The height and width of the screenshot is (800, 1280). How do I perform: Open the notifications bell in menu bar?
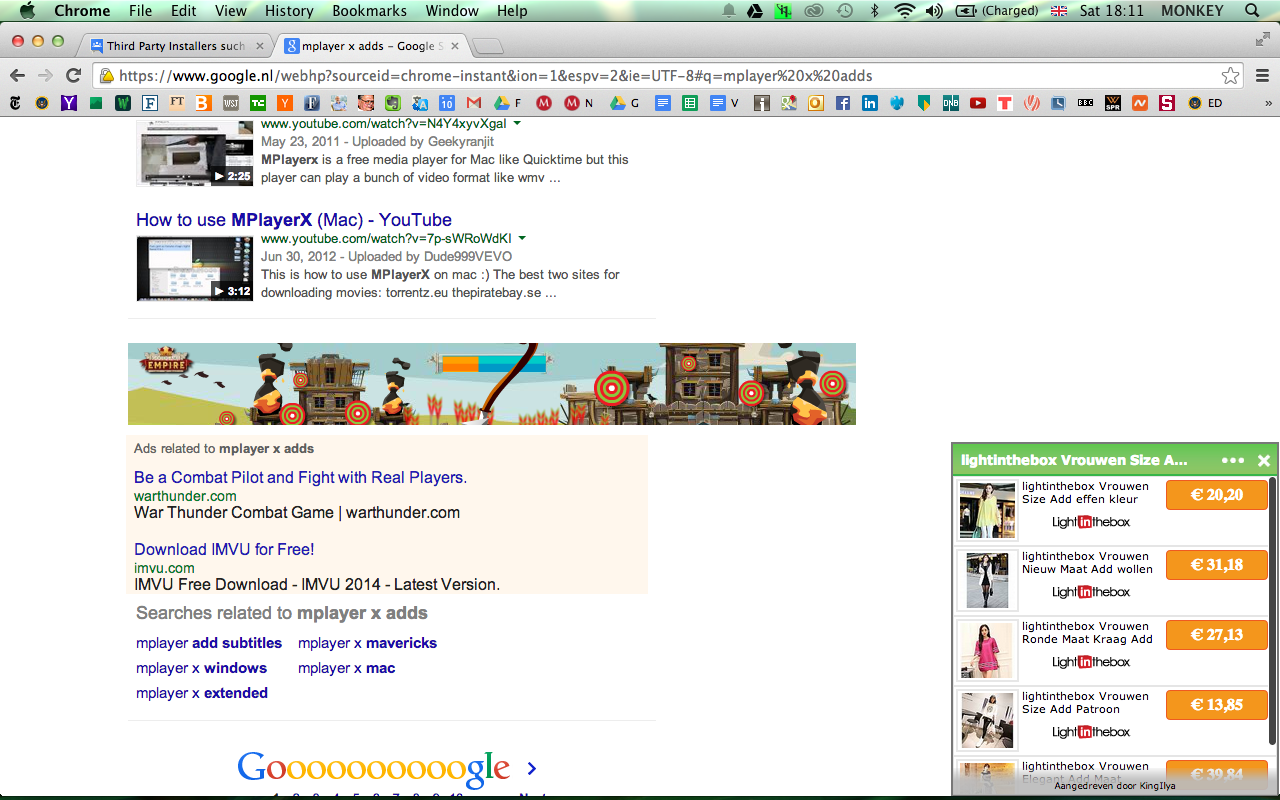[x=729, y=11]
